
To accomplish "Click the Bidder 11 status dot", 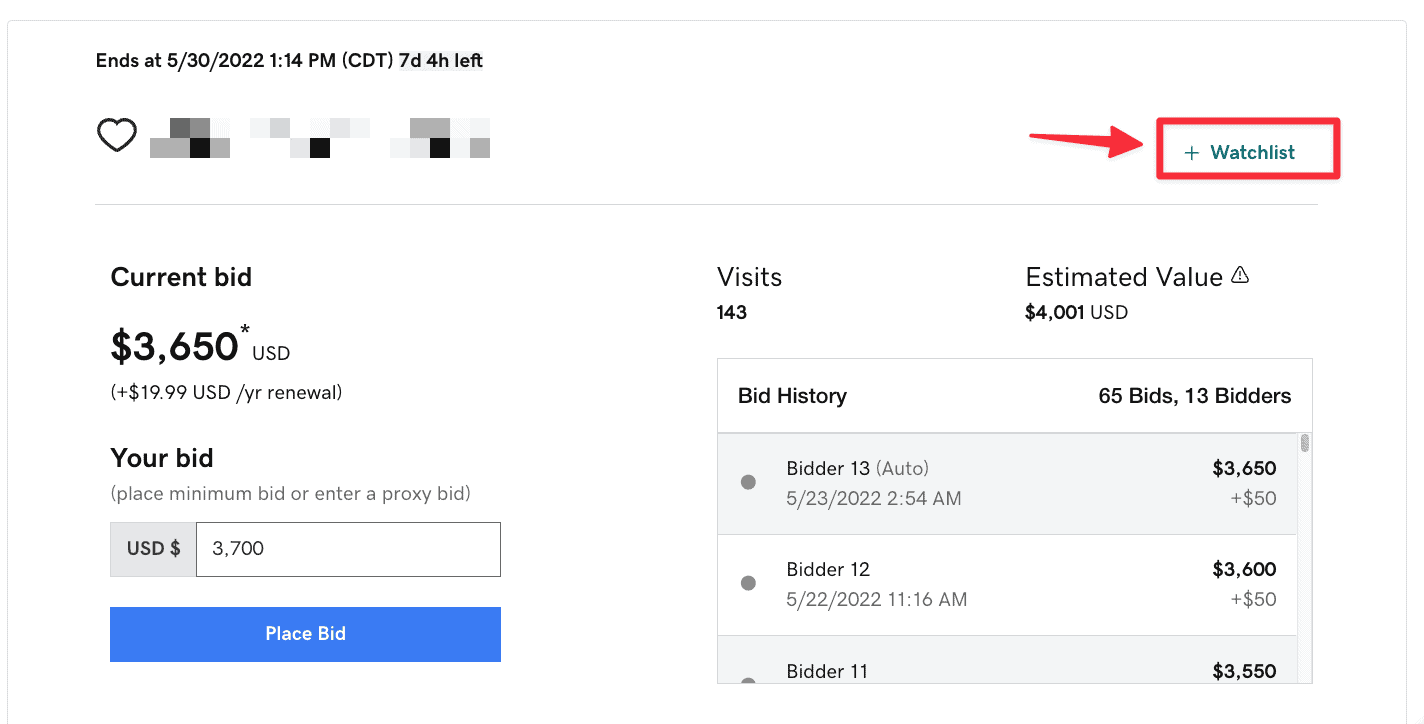I will (x=748, y=681).
